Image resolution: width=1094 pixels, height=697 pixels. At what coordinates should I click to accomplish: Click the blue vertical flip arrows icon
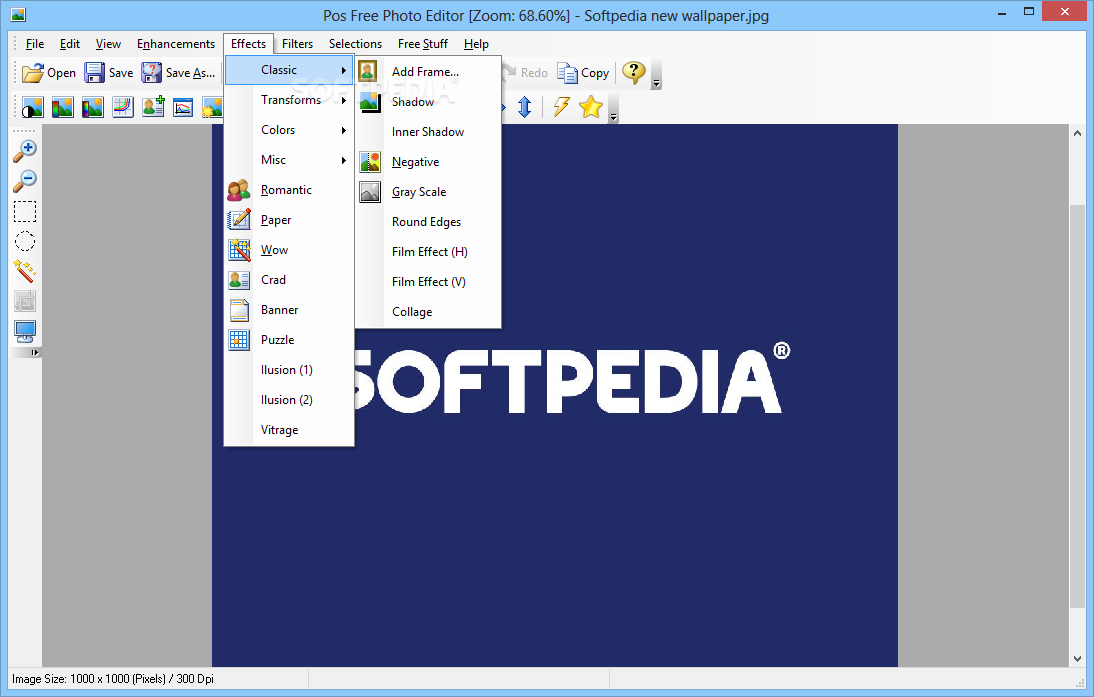tap(525, 107)
